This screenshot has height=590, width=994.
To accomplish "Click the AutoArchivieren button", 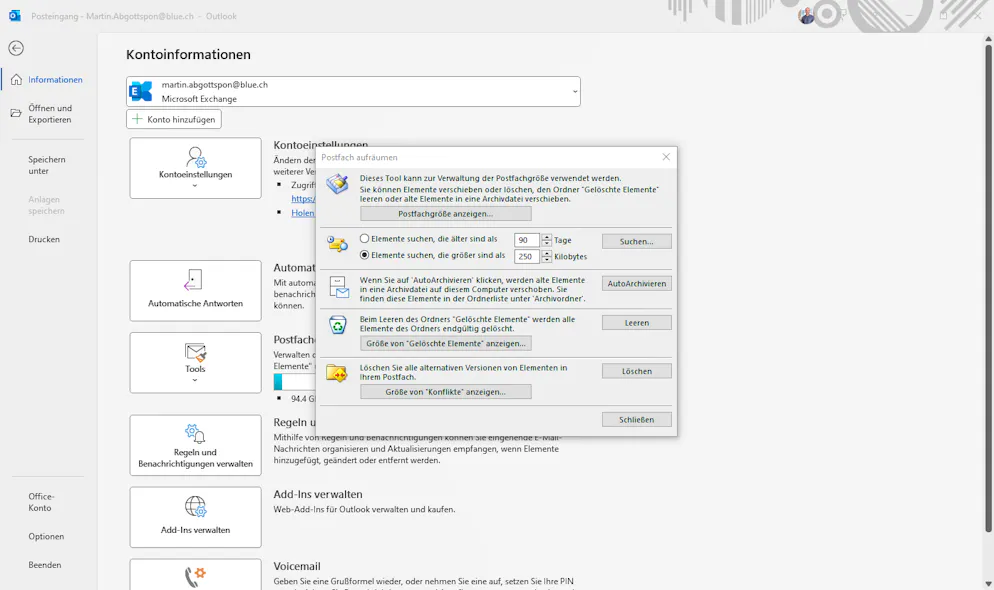I will pyautogui.click(x=636, y=284).
